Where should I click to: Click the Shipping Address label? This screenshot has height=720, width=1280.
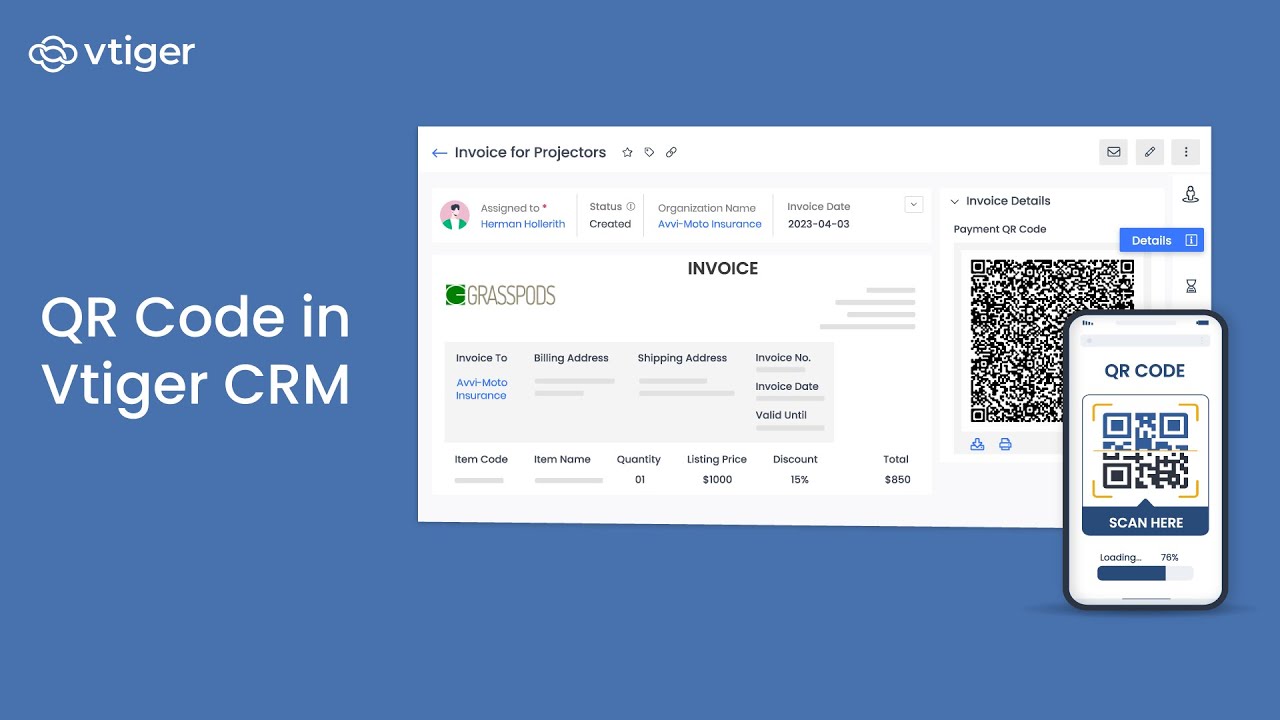(x=682, y=358)
